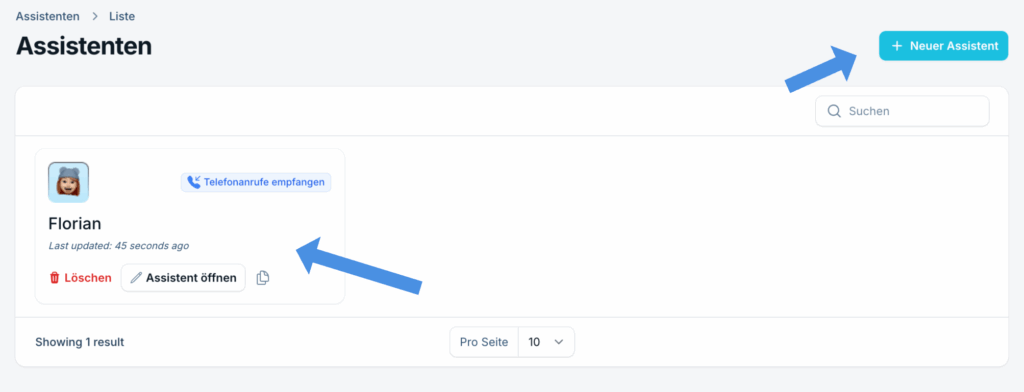Click the duplicate assistant copy icon
The height and width of the screenshot is (392, 1024).
263,278
